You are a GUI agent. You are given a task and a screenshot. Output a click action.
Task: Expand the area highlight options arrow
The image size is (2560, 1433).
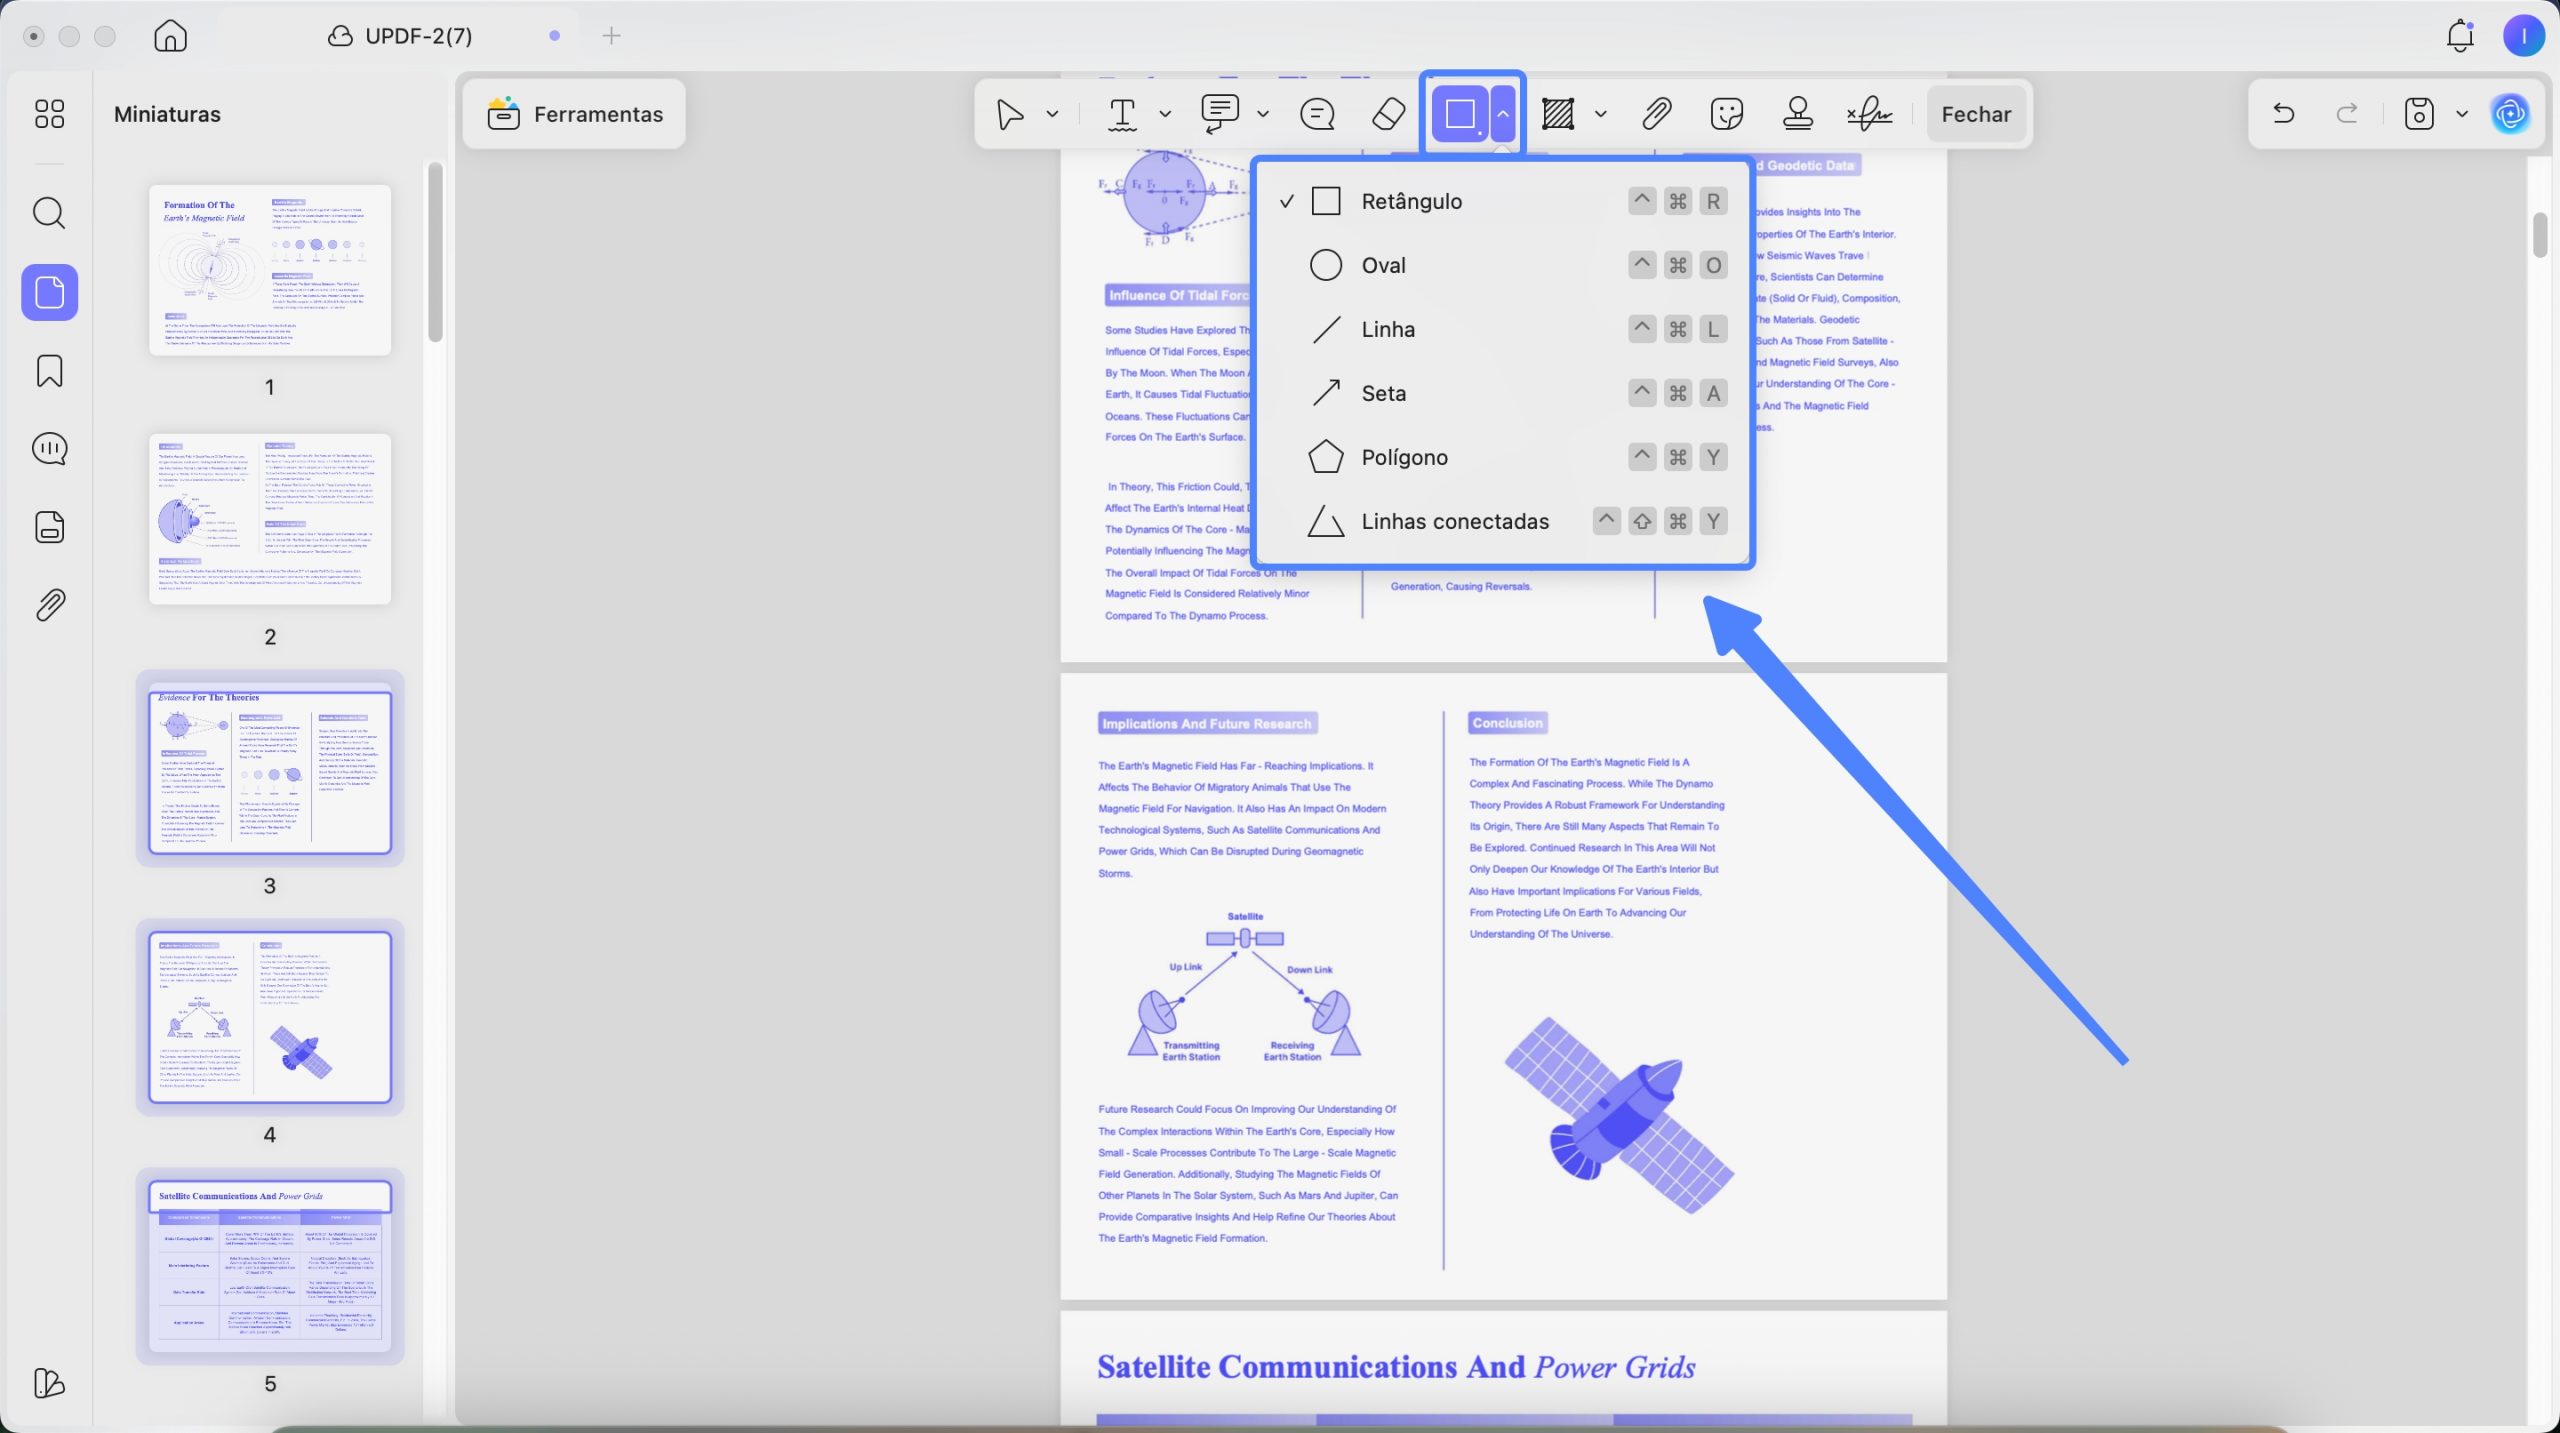[x=1601, y=114]
